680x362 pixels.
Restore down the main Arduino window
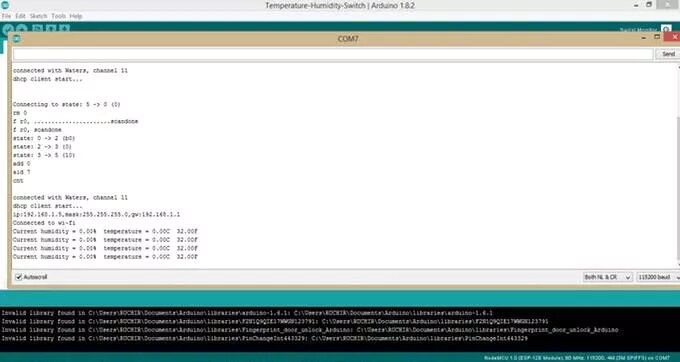[x=649, y=5]
